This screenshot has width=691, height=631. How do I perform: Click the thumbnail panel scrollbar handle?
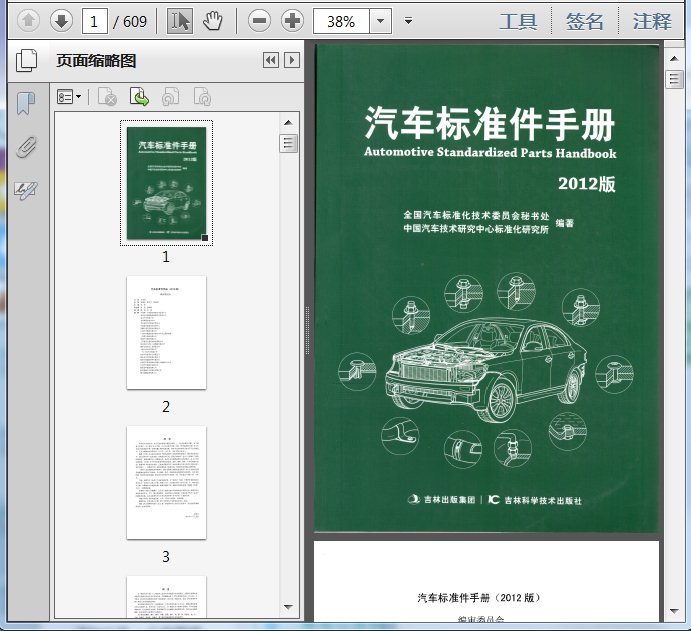pyautogui.click(x=289, y=143)
